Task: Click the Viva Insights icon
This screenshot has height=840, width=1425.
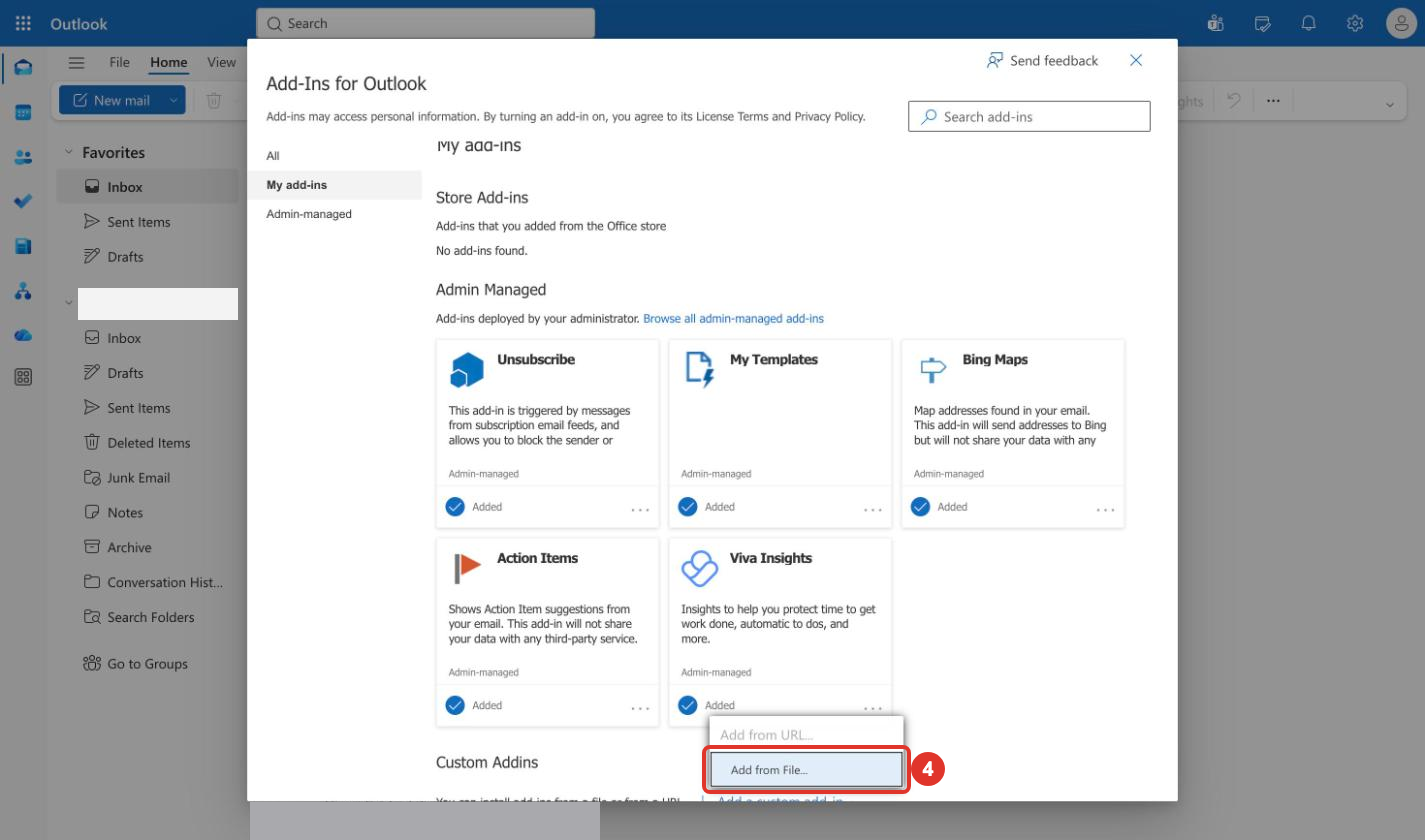Action: click(699, 568)
